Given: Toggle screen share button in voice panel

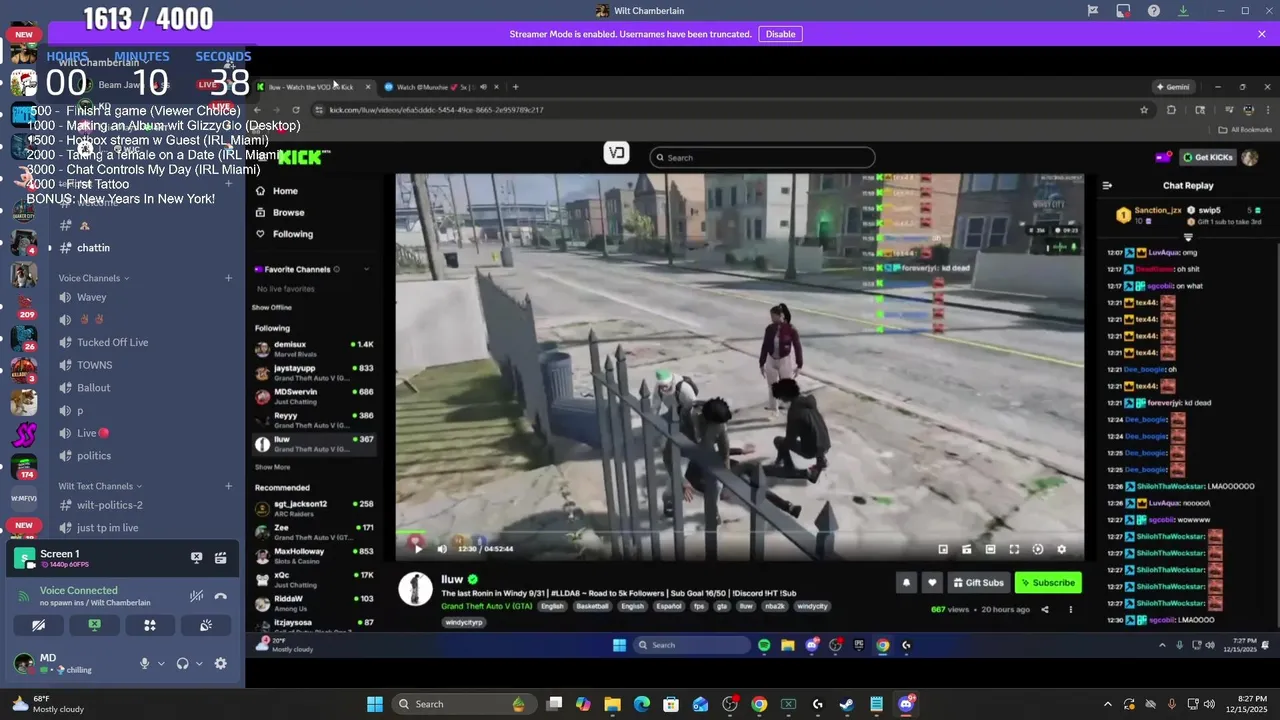Looking at the screenshot, I should coord(94,625).
